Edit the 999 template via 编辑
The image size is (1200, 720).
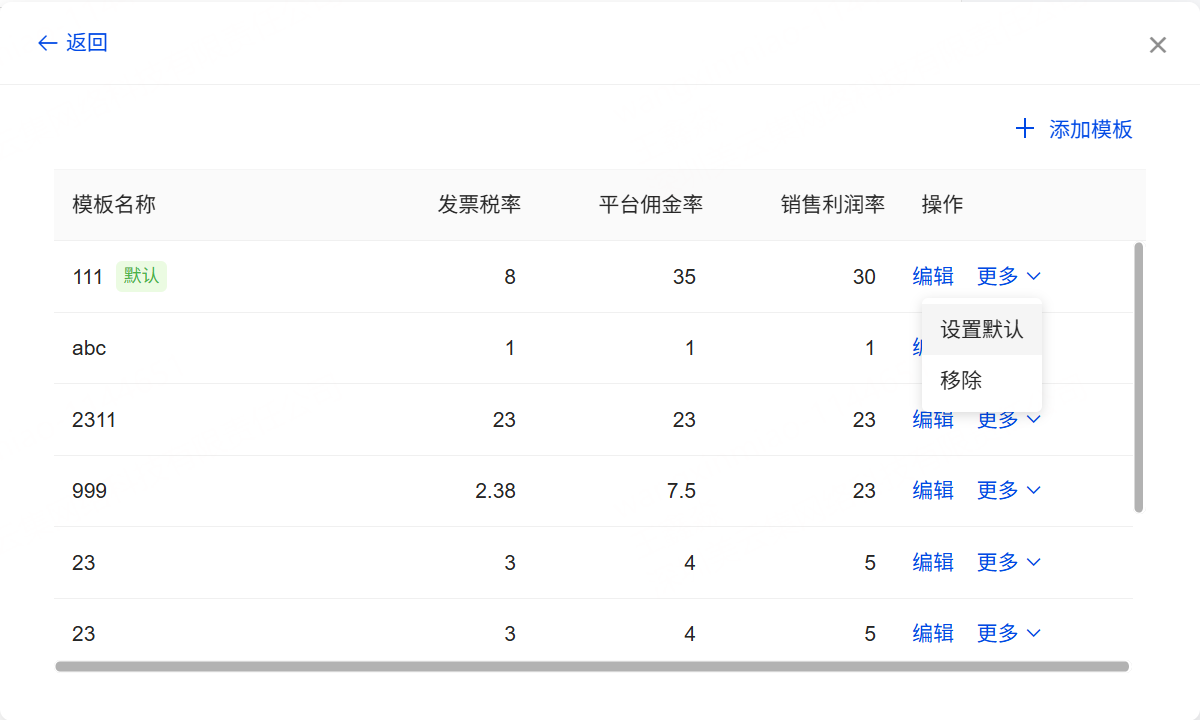pos(932,491)
